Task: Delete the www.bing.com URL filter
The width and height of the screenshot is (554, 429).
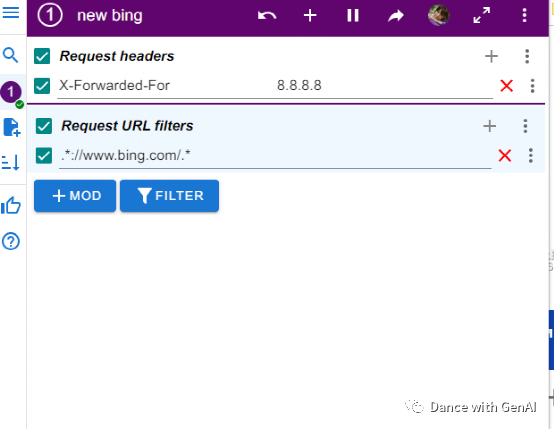Action: point(505,155)
